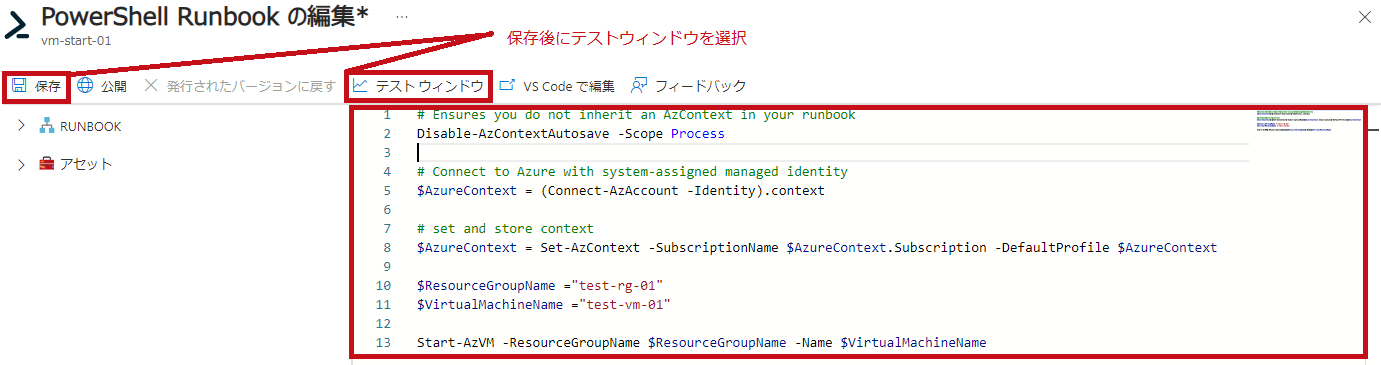Click the feedback person icon

point(639,86)
